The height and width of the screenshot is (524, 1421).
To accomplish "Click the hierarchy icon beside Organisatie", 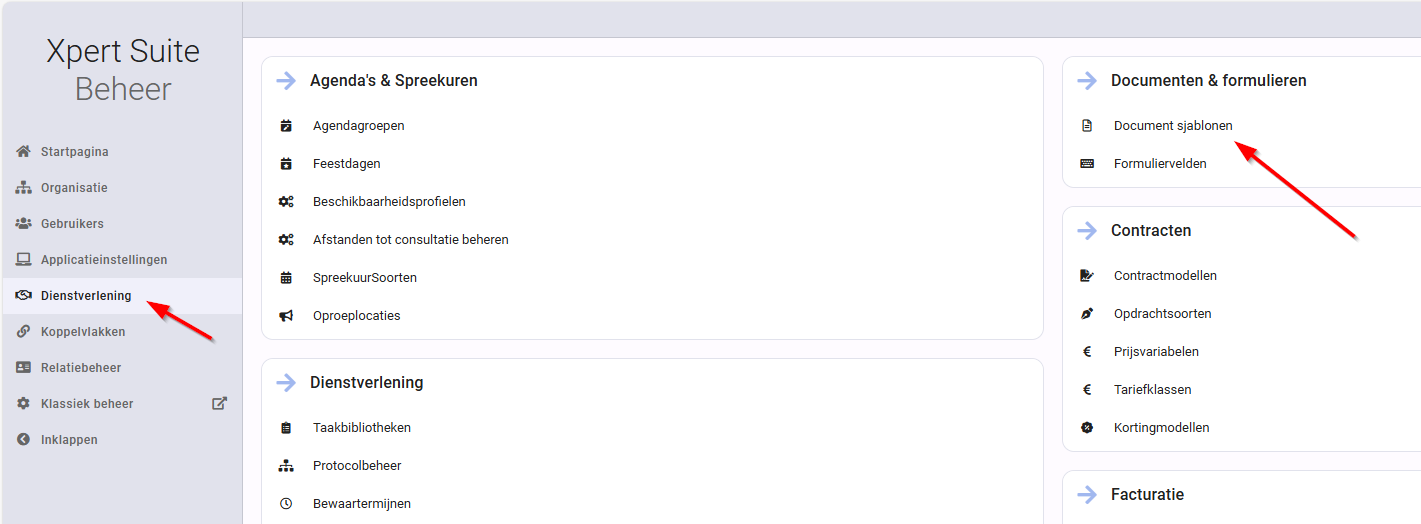I will 23,188.
